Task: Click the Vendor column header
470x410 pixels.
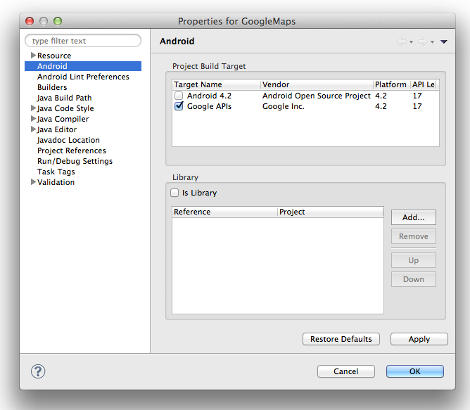Action: [x=317, y=85]
